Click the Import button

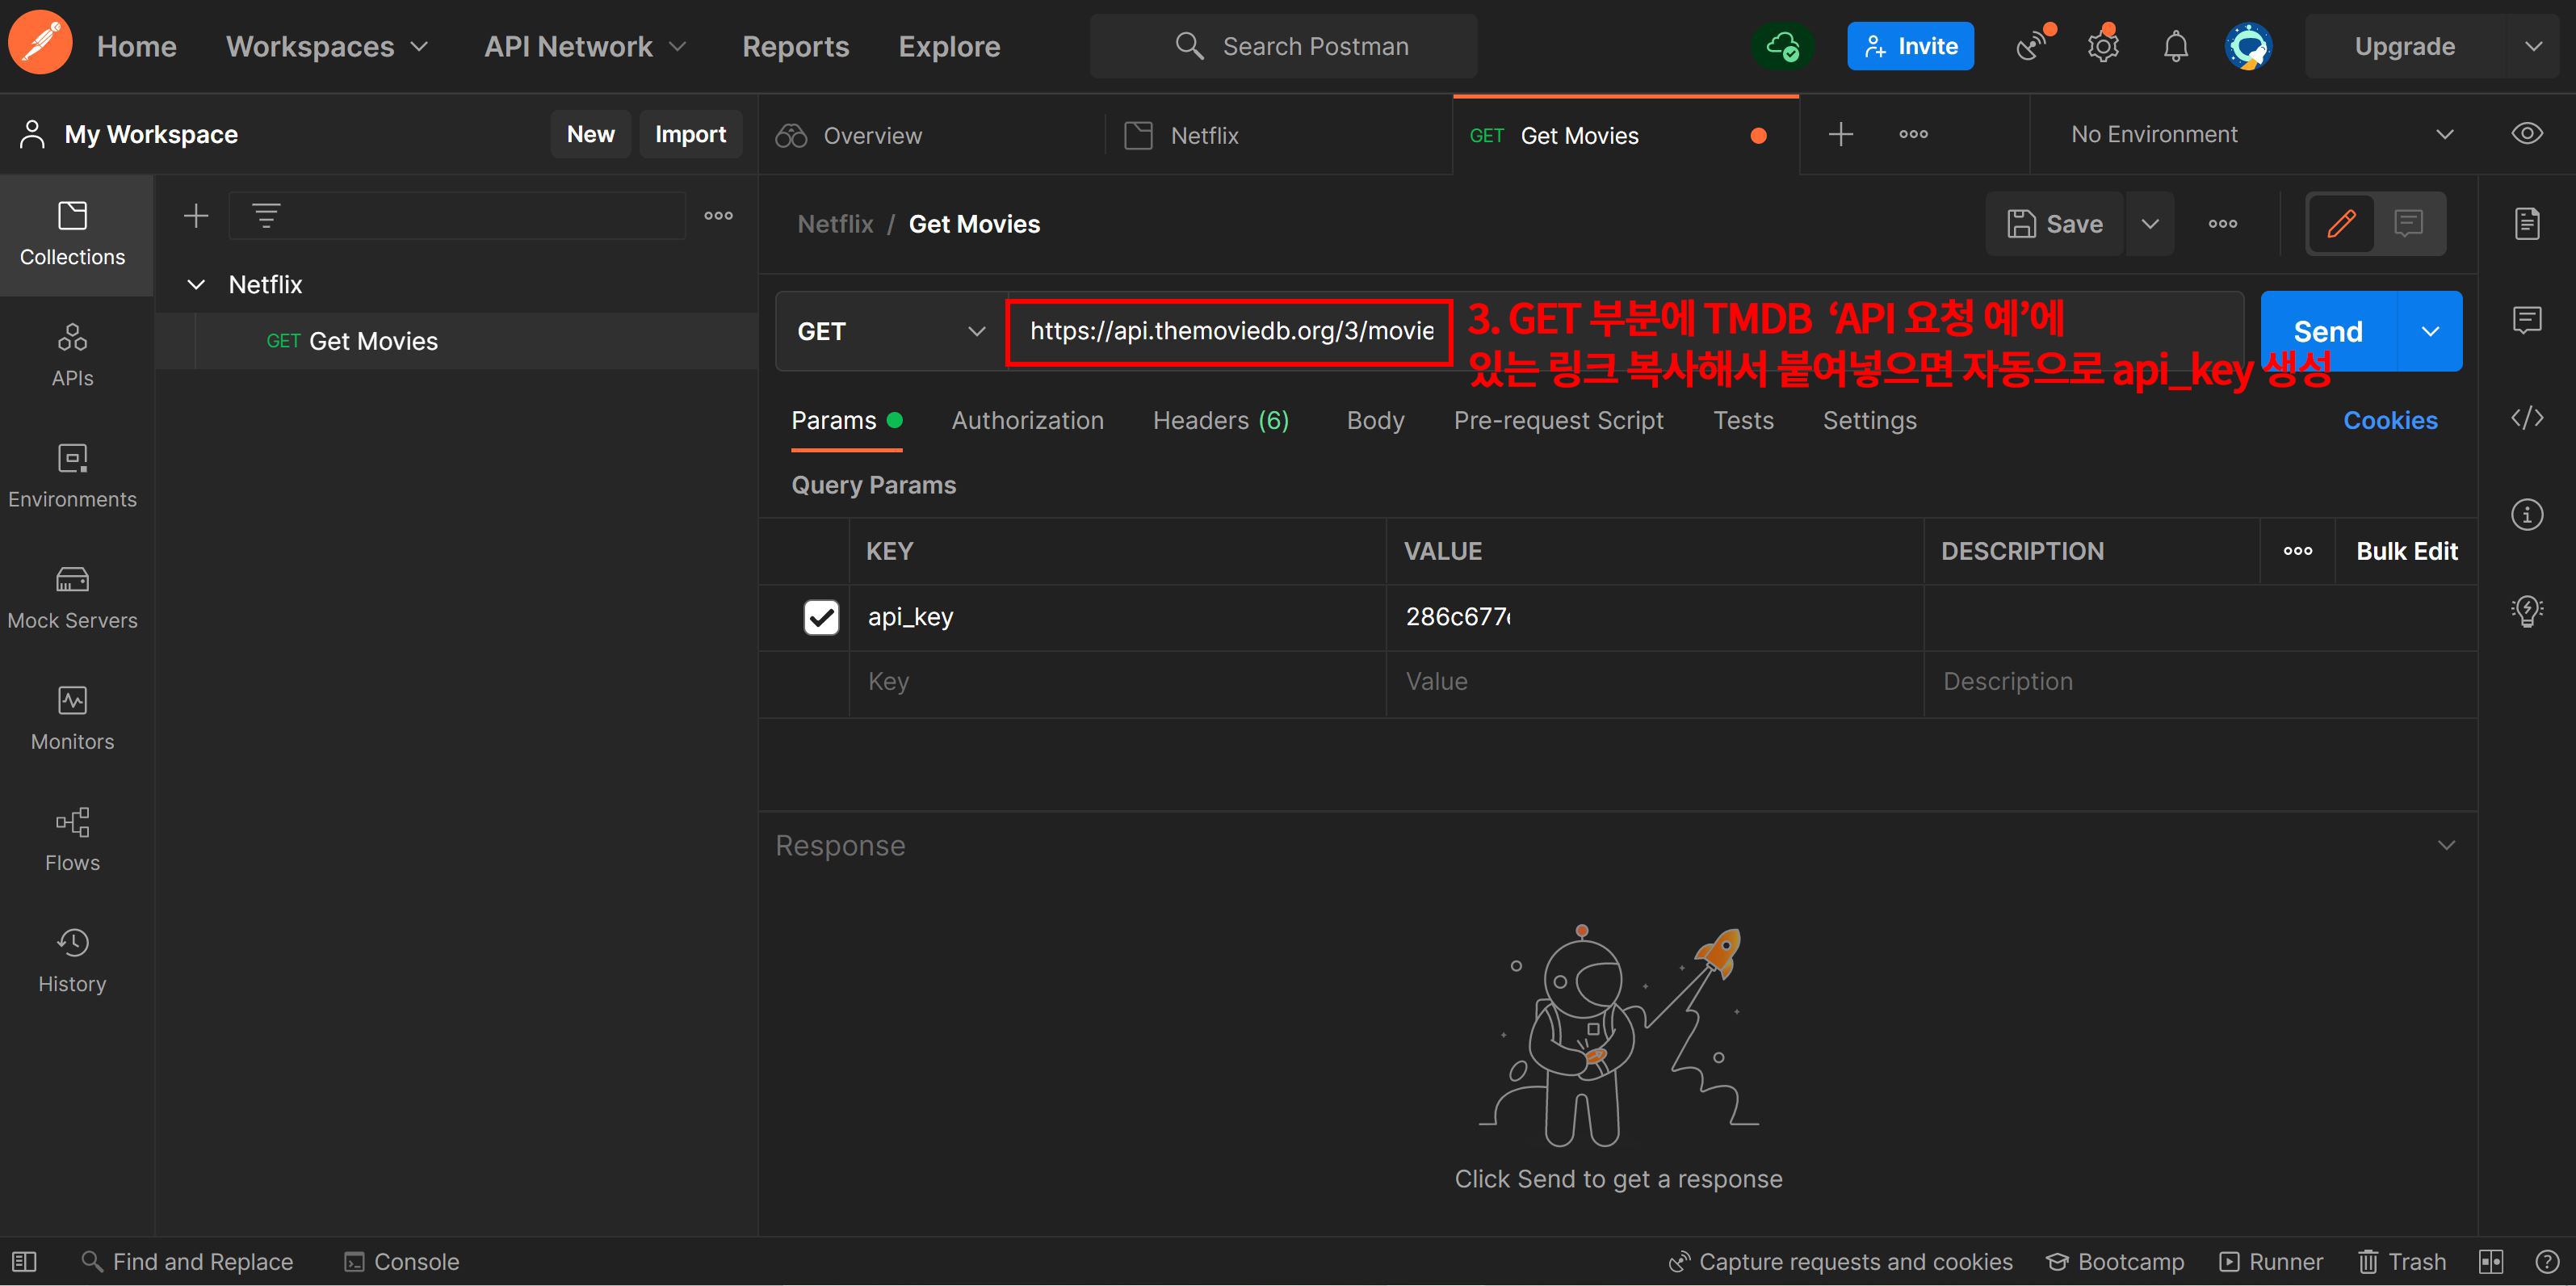pyautogui.click(x=690, y=134)
